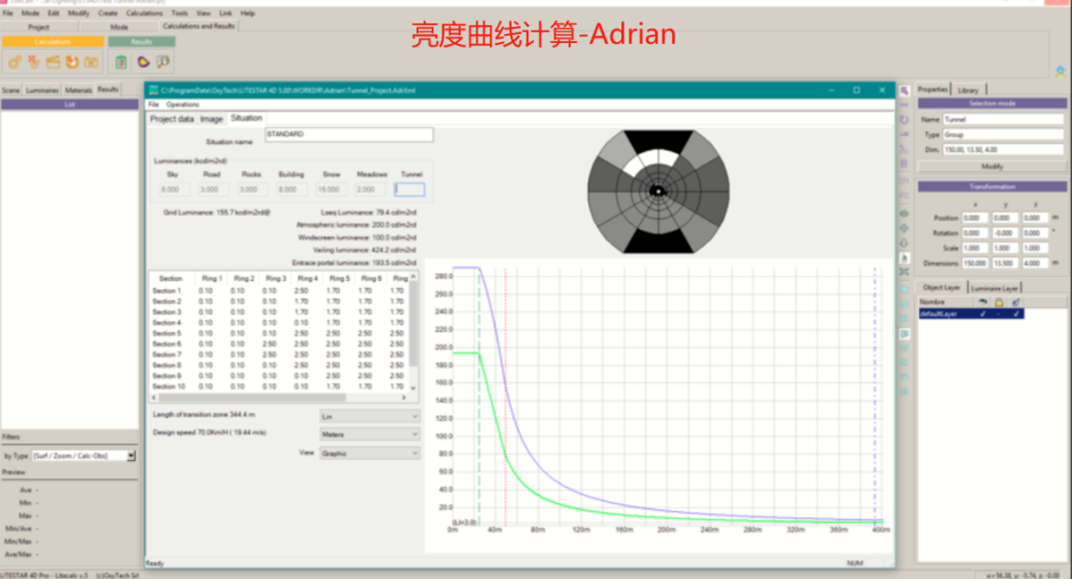Click the padlock column header icon
1072x579 pixels.
pyautogui.click(x=999, y=301)
